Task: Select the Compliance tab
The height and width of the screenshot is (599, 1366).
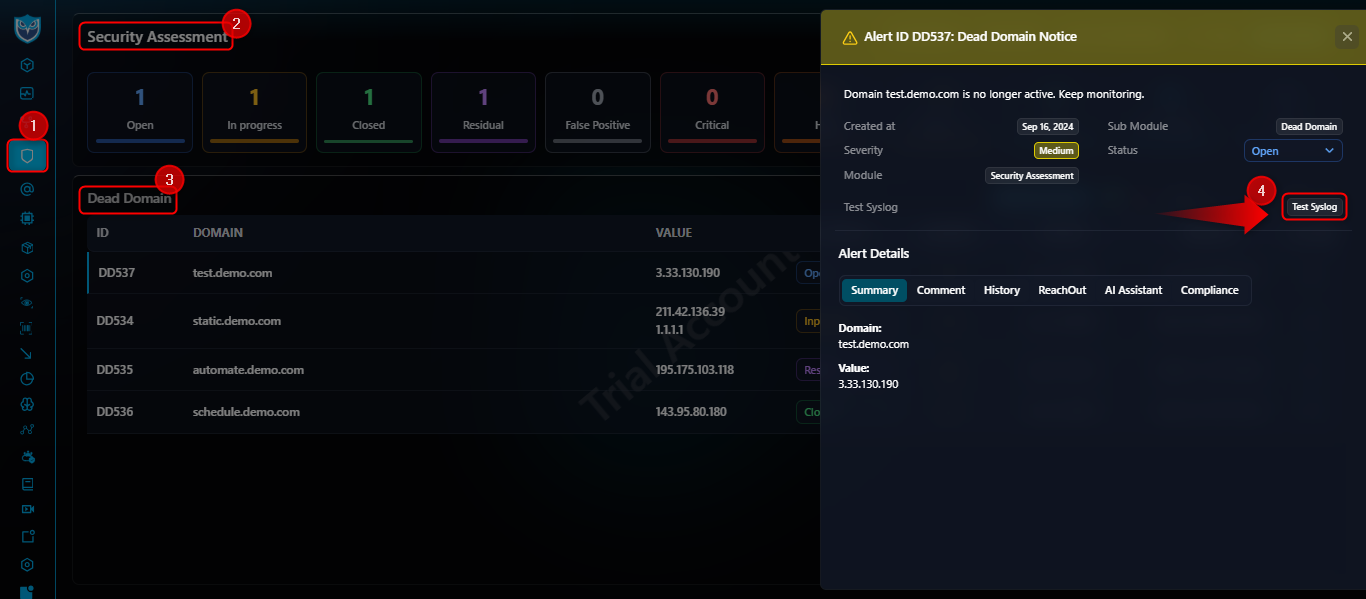Action: pyautogui.click(x=1209, y=290)
